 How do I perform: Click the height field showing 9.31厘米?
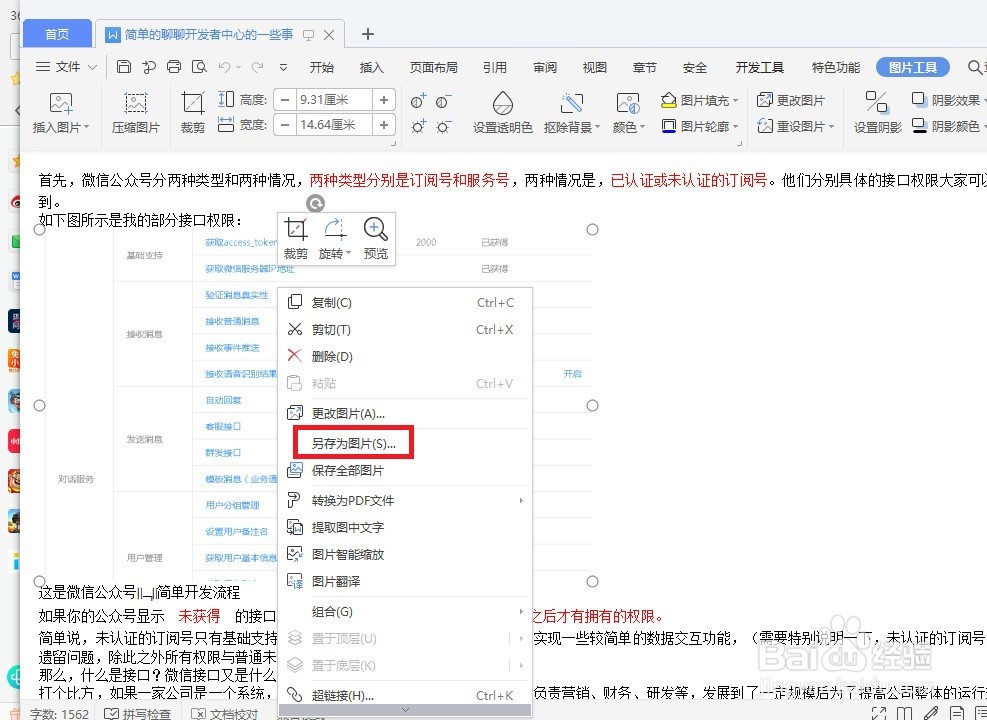click(334, 100)
